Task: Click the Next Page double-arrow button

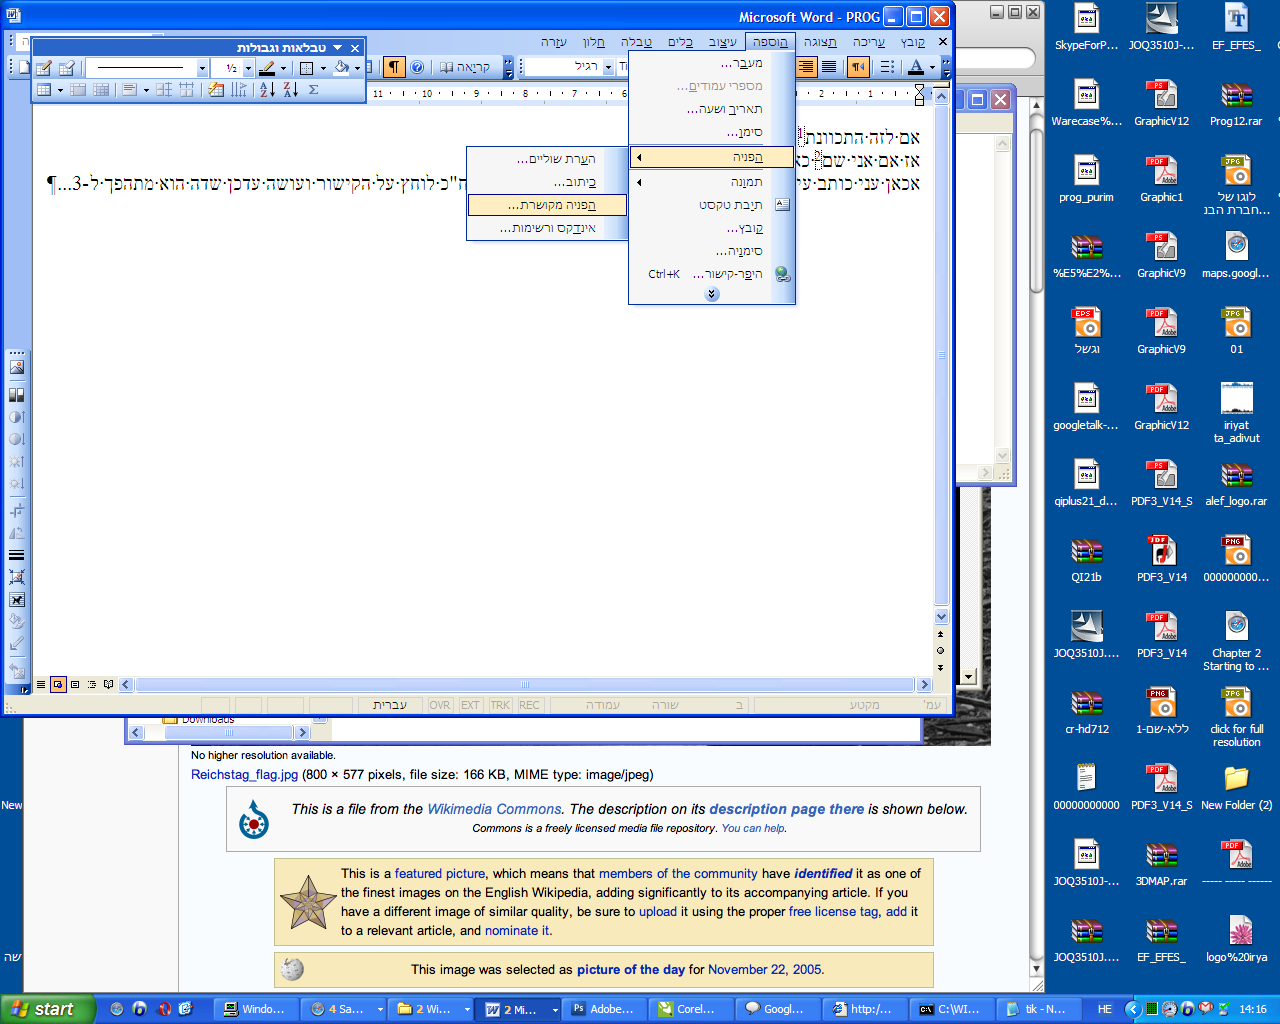Action: click(x=940, y=666)
